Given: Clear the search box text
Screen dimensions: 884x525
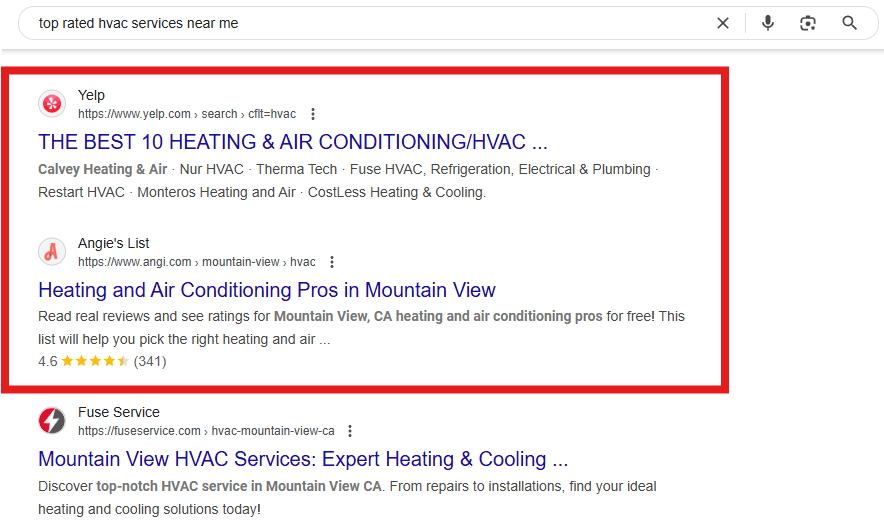Looking at the screenshot, I should (x=723, y=23).
